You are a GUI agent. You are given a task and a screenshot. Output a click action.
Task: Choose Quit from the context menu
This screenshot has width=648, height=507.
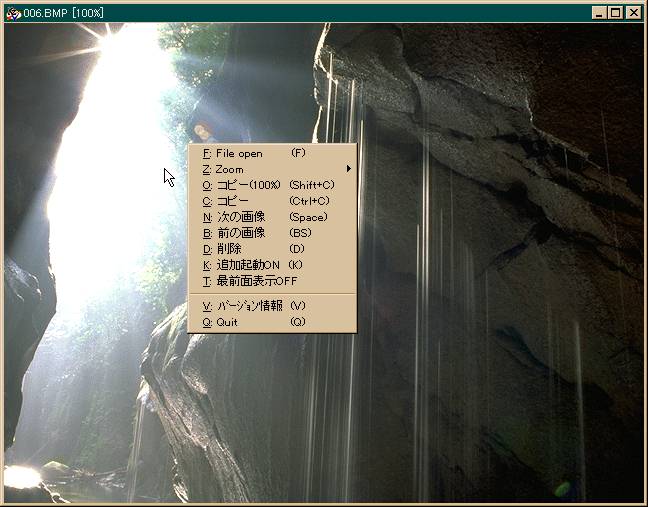tap(272, 322)
